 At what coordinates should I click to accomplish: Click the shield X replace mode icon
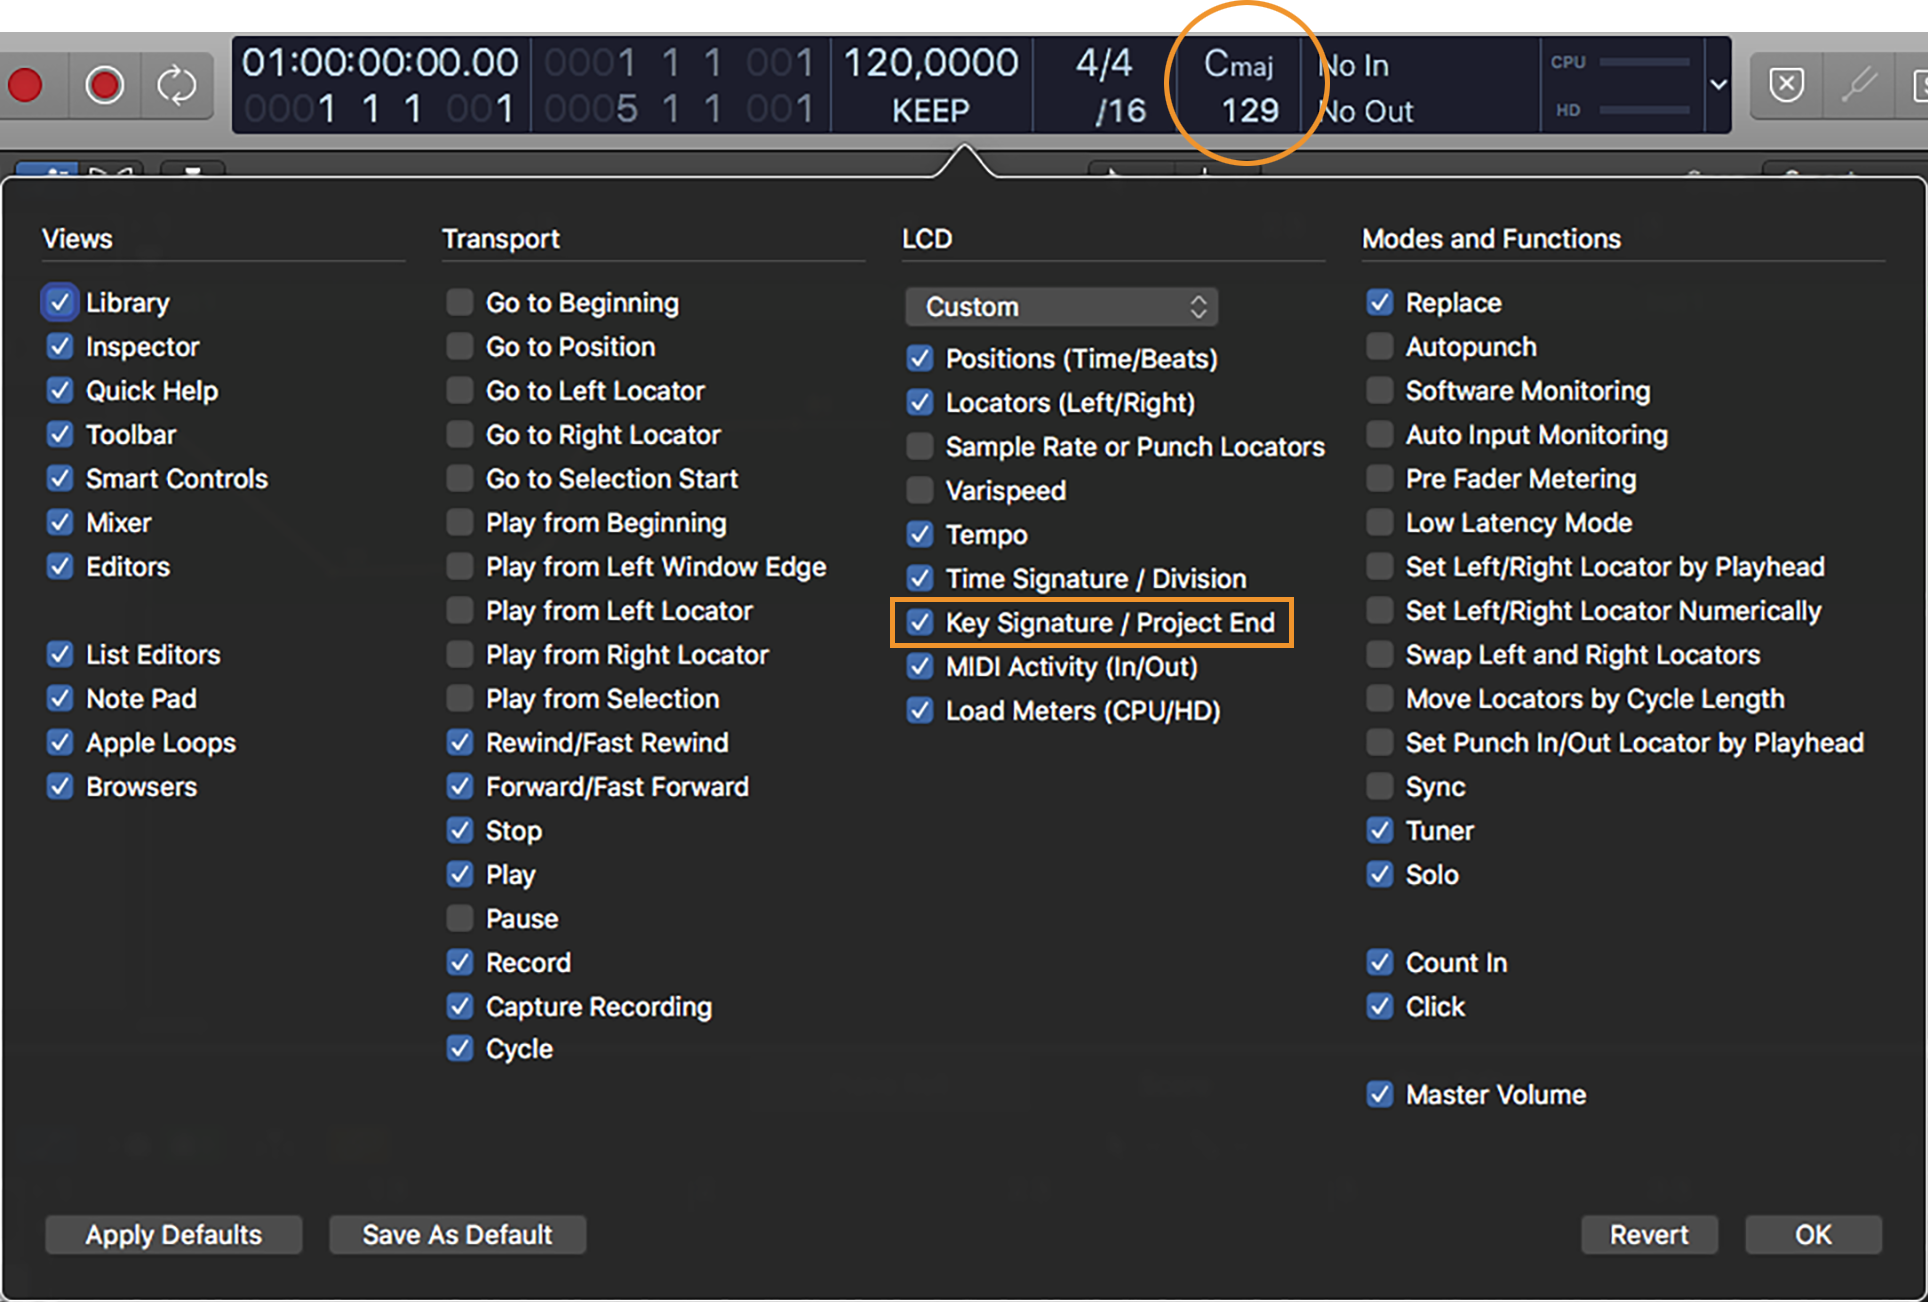point(1786,85)
